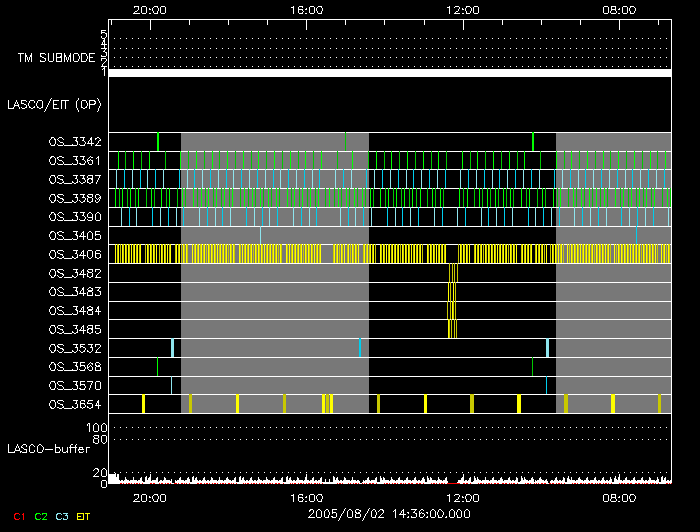Click the green marker in OS_3568 row
The height and width of the screenshot is (532, 700).
tap(532, 367)
